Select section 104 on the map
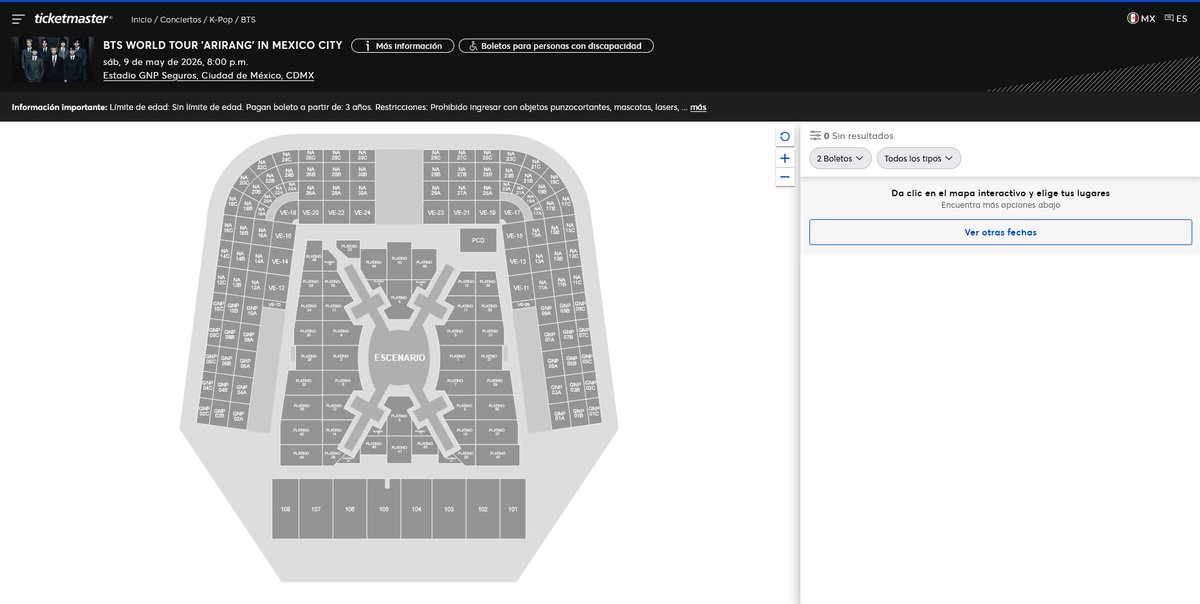Image resolution: width=1200 pixels, height=604 pixels. [x=416, y=509]
